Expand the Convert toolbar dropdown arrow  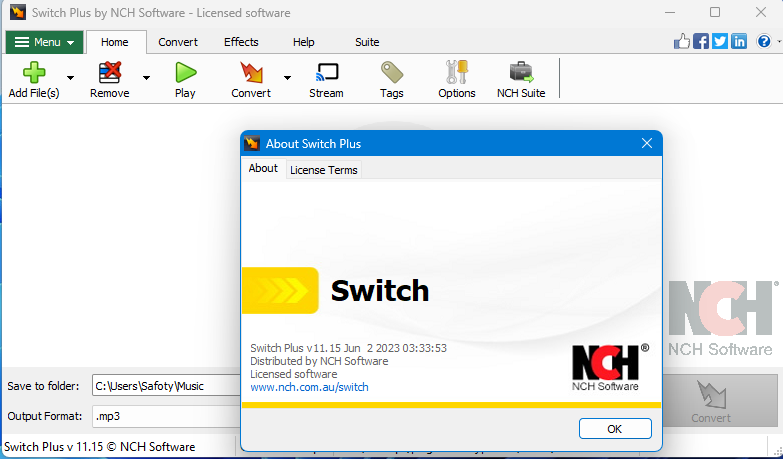click(x=287, y=77)
